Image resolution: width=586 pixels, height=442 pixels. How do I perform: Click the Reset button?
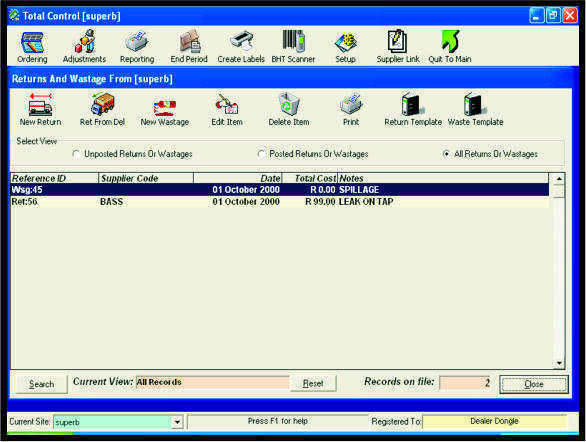point(313,383)
